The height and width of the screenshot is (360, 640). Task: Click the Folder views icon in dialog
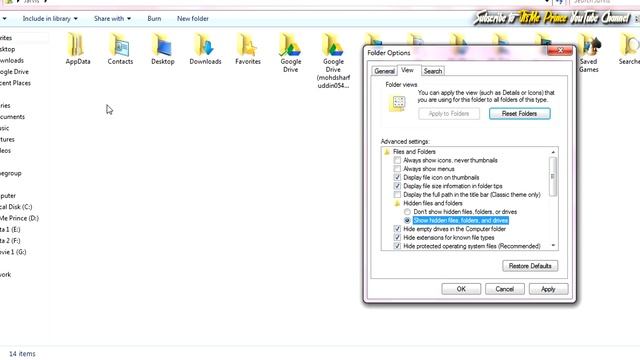tap(398, 103)
